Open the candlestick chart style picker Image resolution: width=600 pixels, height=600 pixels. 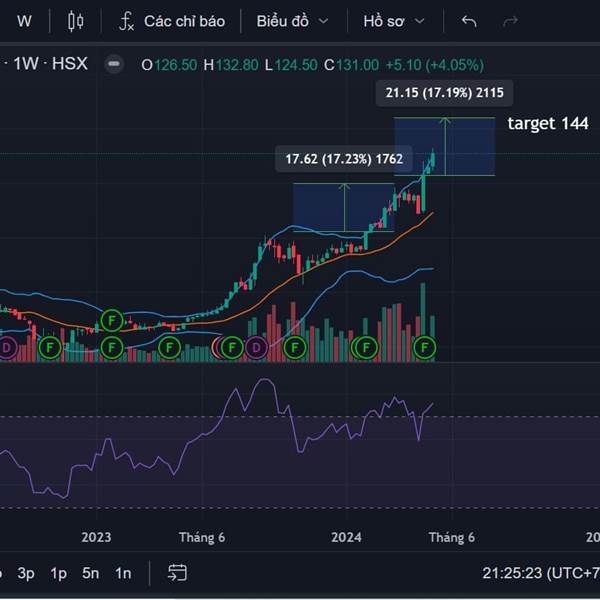point(75,21)
